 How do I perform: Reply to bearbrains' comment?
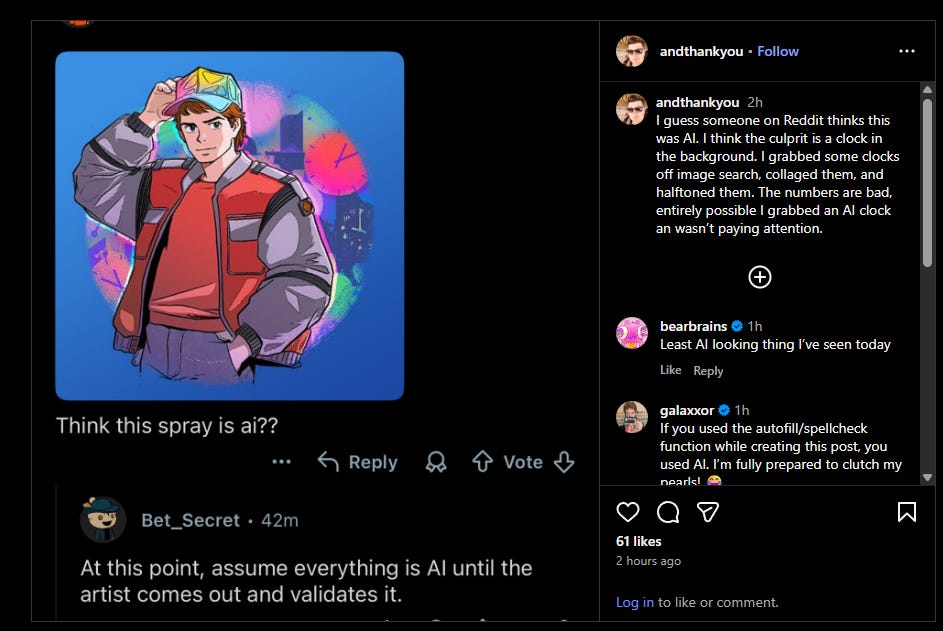tap(709, 370)
